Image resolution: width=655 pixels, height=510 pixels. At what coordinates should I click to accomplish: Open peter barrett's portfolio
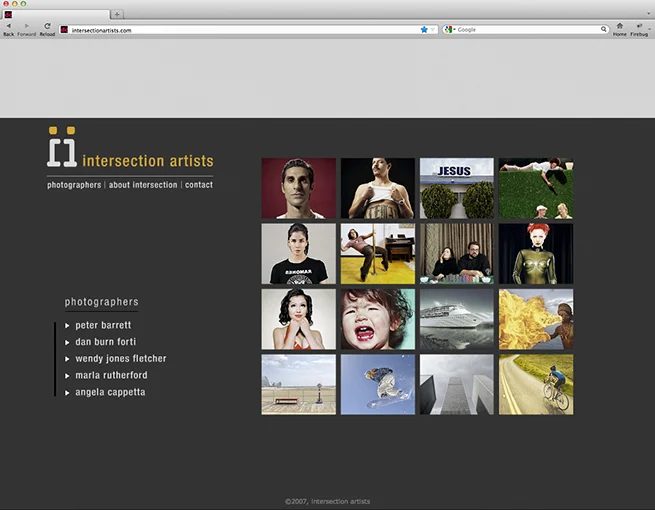pyautogui.click(x=103, y=325)
